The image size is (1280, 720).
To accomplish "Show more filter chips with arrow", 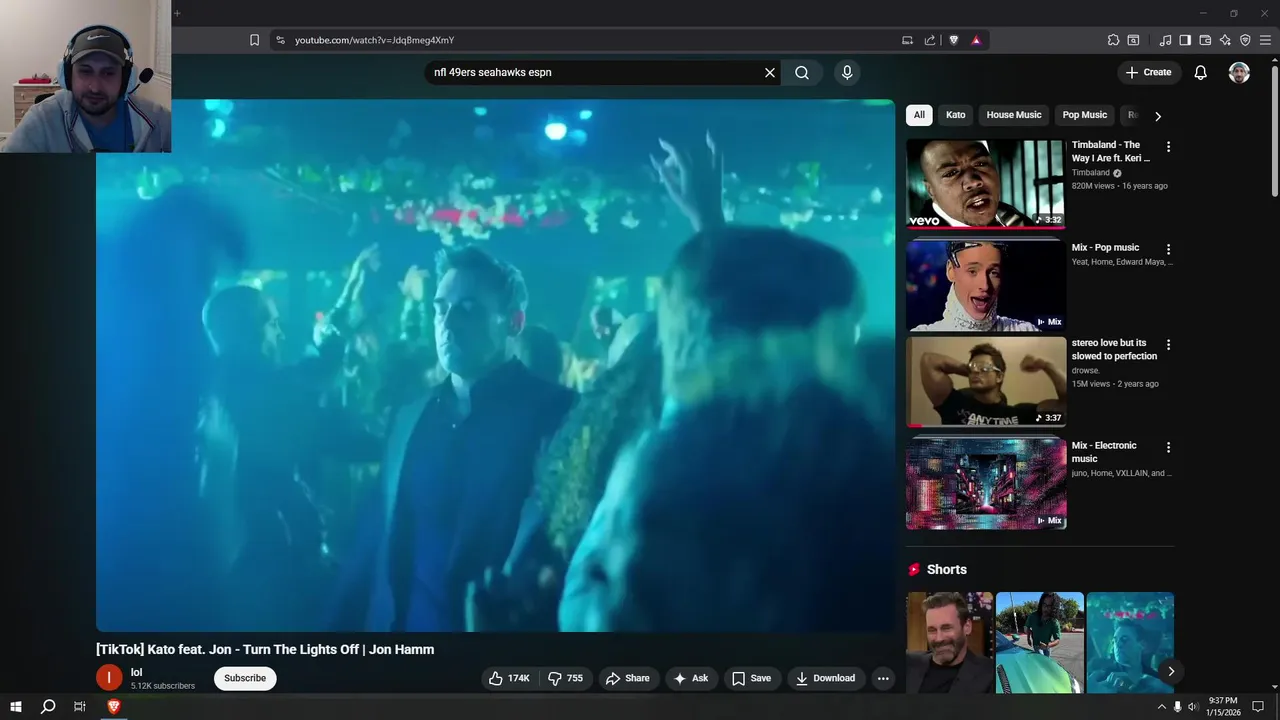I will click(1158, 116).
